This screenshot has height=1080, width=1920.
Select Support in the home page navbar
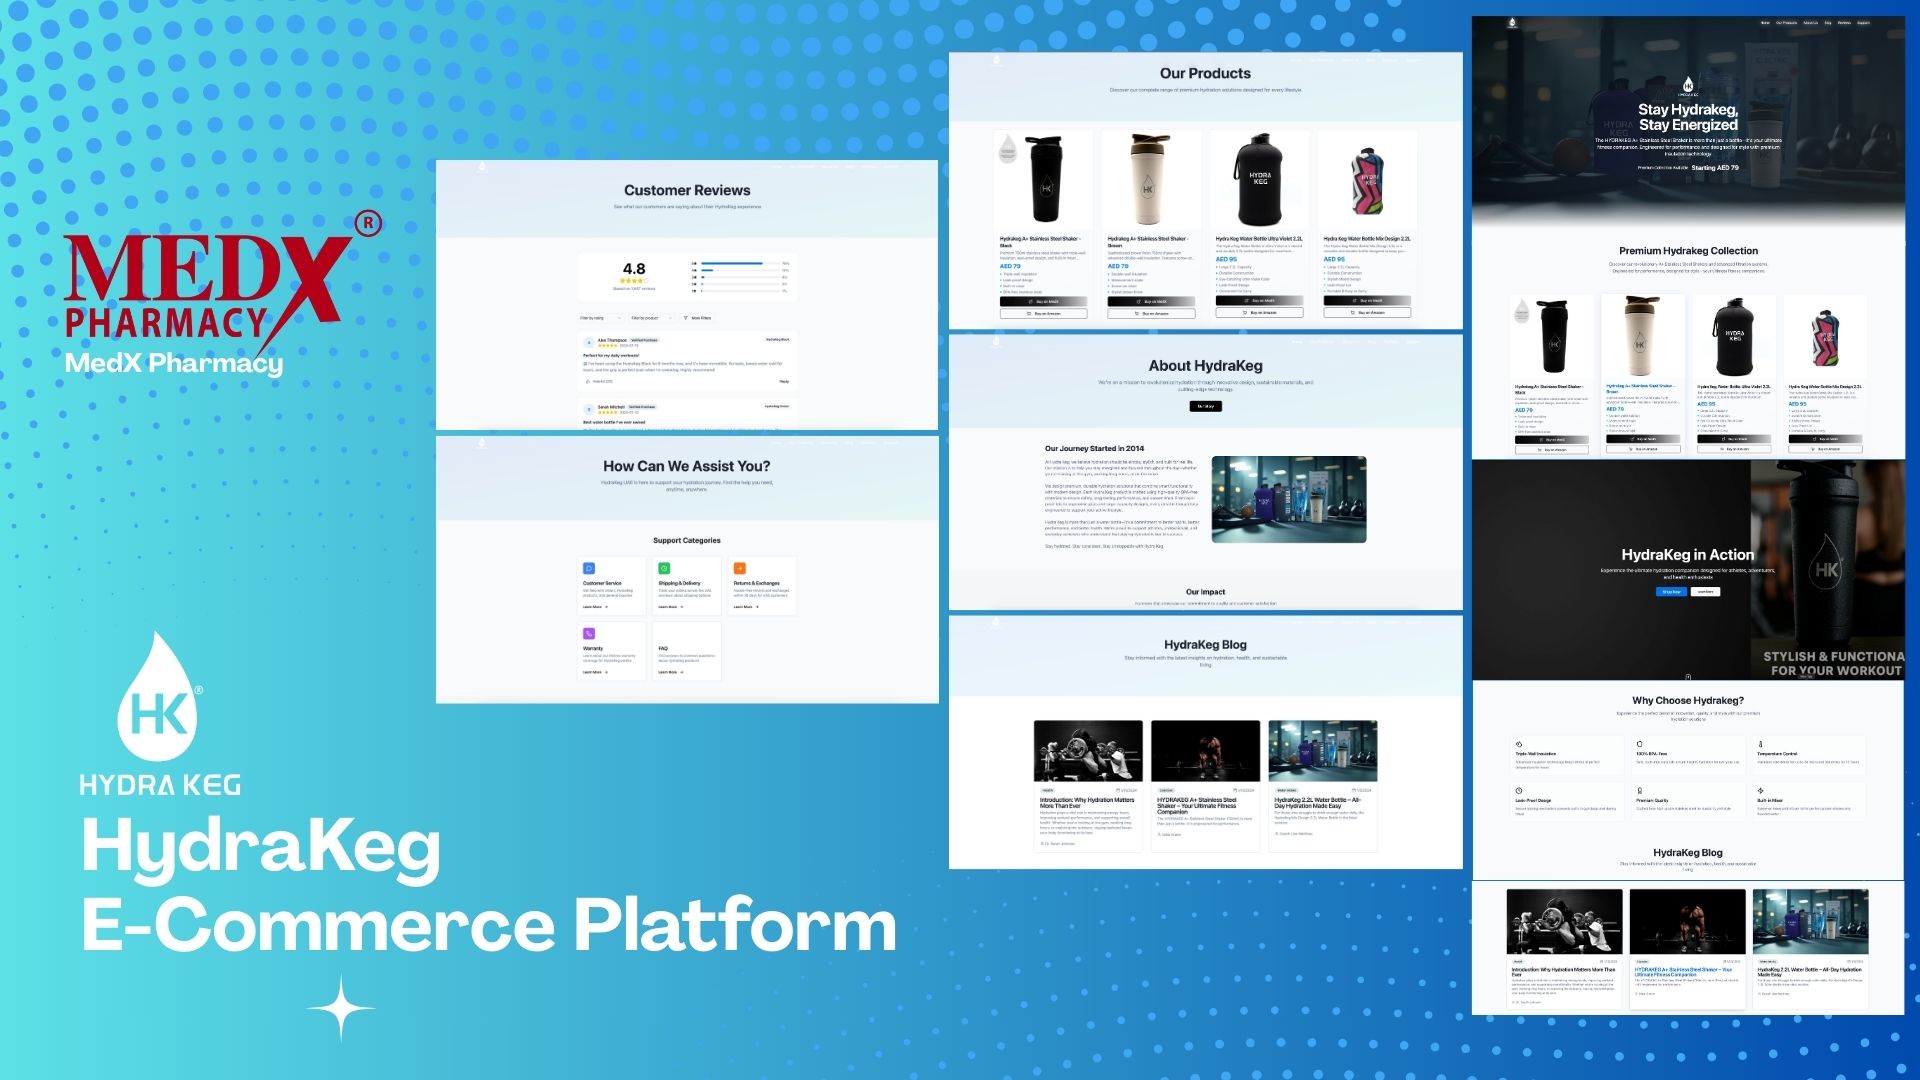1863,22
